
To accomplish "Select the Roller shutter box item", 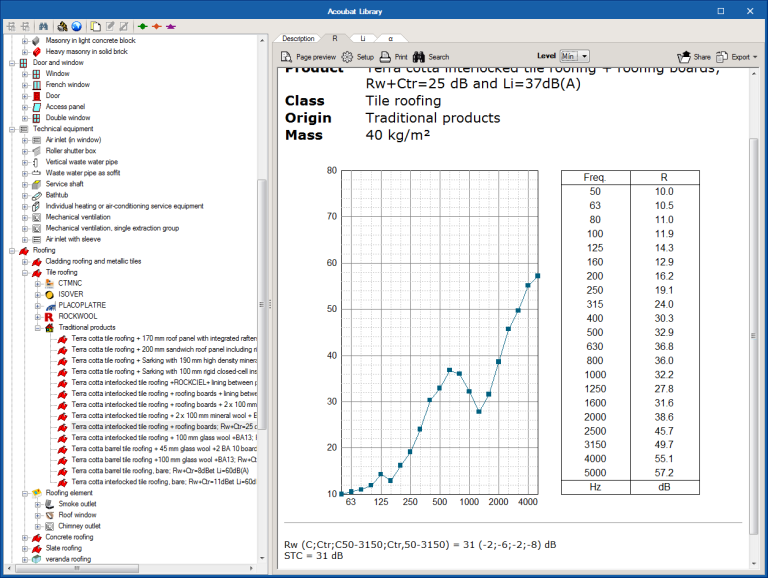I will [70, 151].
